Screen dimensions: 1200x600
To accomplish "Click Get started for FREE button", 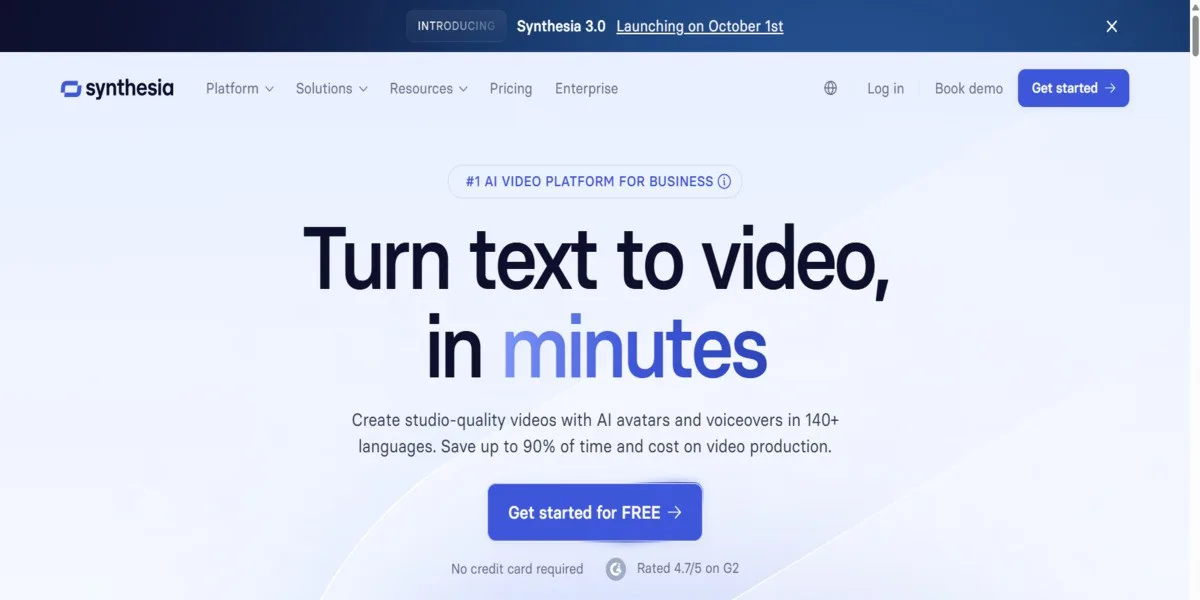I will (595, 512).
